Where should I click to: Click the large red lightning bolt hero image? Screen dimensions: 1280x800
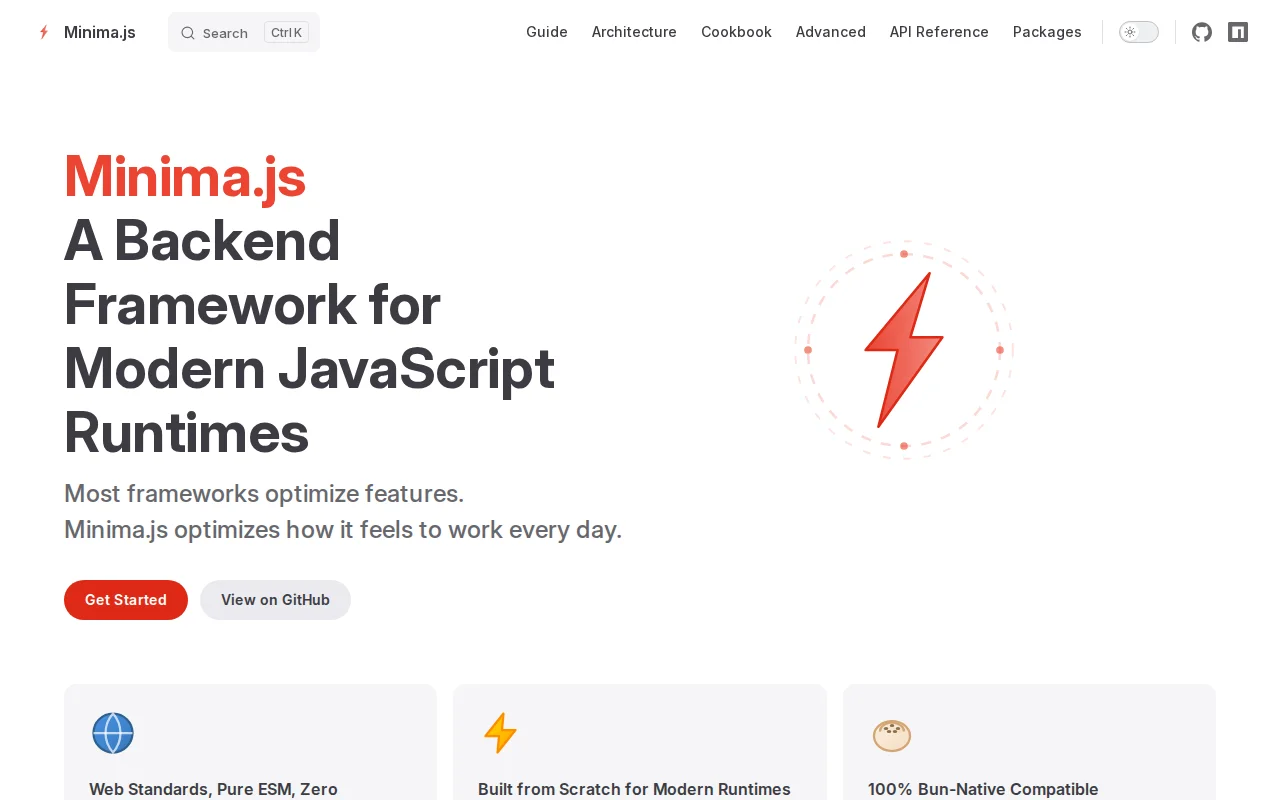[x=904, y=350]
